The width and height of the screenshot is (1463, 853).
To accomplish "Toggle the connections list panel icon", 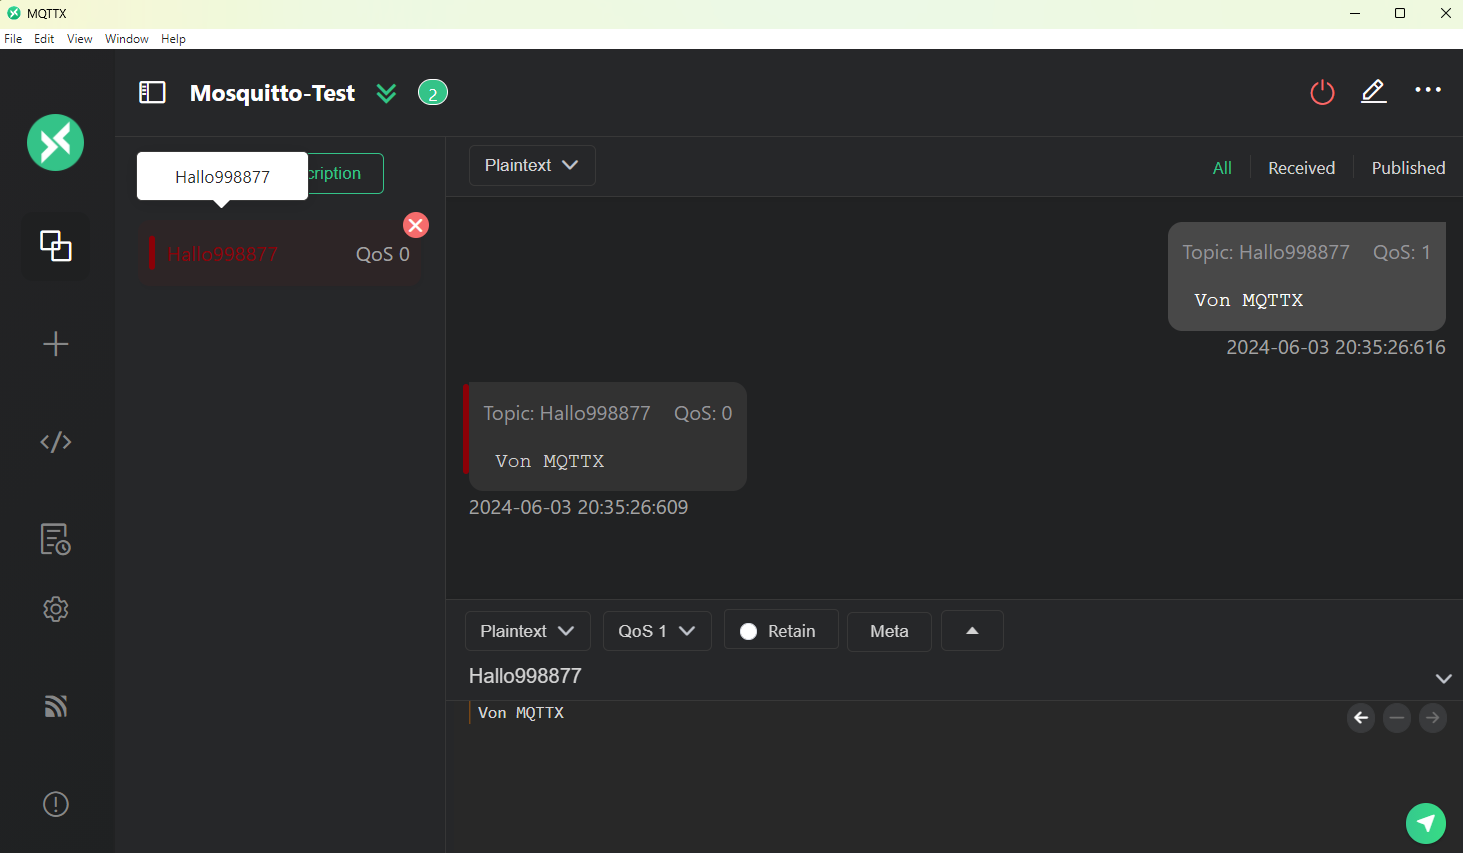I will pyautogui.click(x=152, y=93).
